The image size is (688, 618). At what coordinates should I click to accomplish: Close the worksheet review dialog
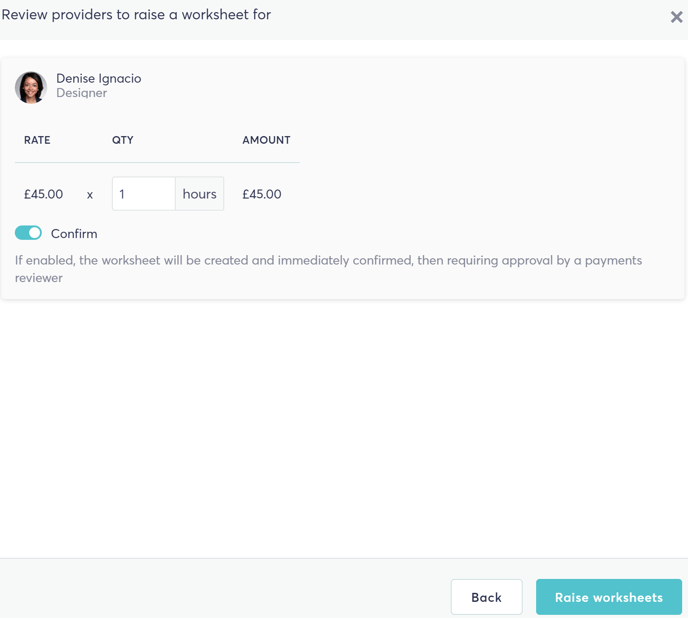676,17
